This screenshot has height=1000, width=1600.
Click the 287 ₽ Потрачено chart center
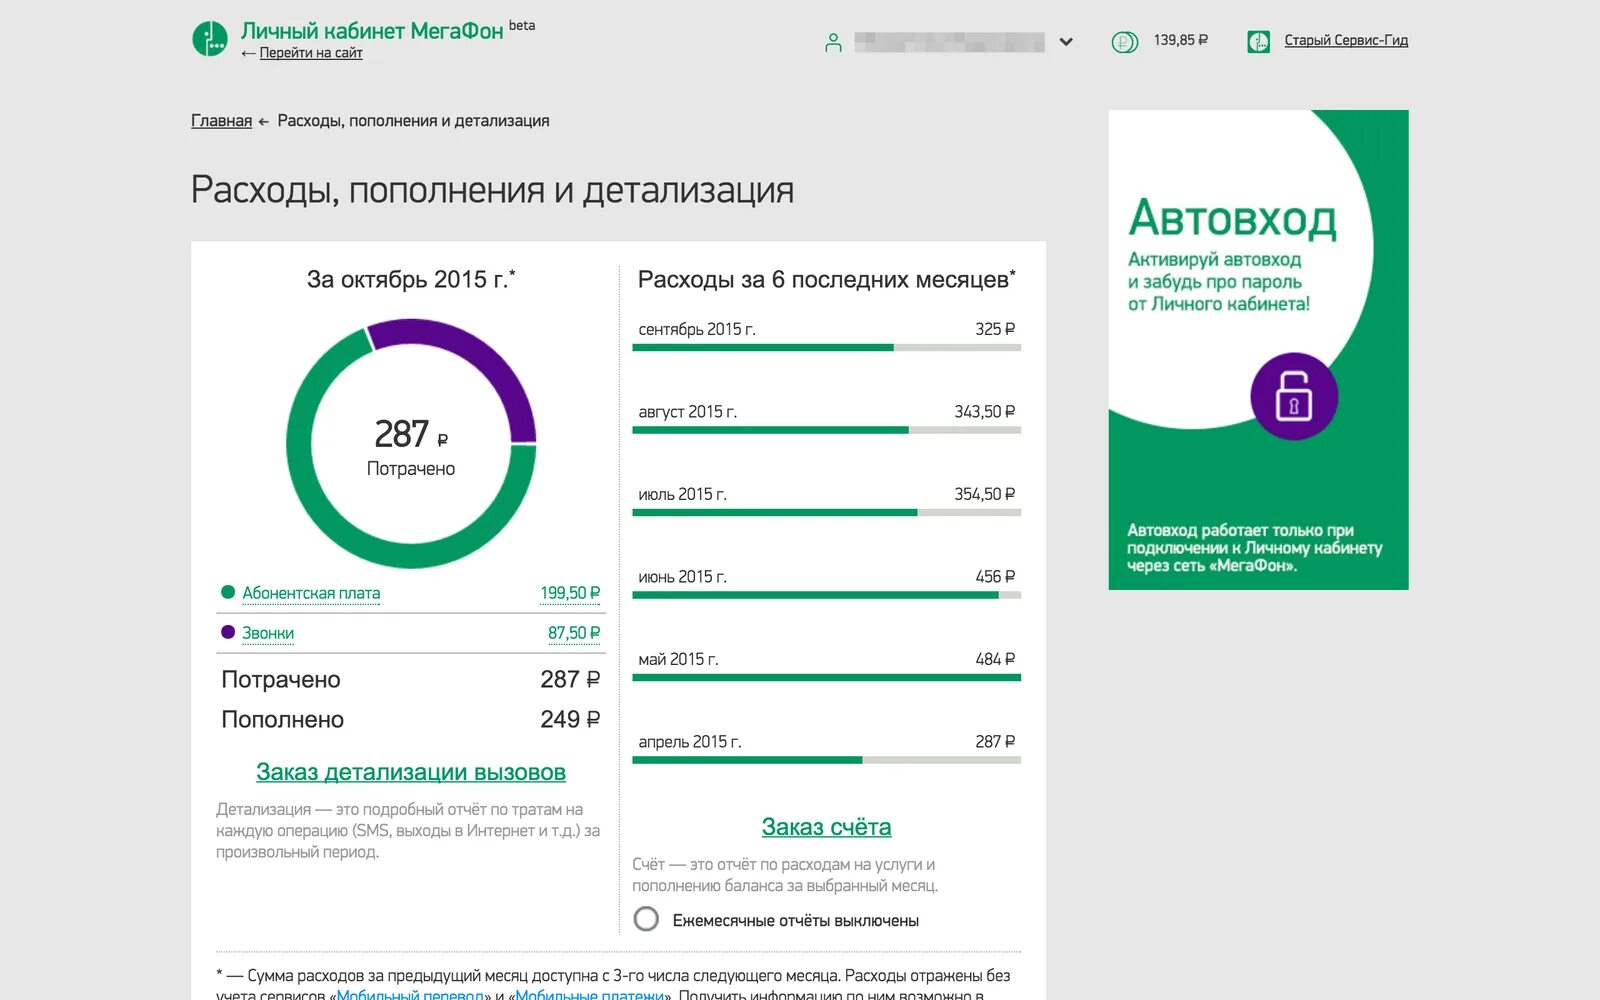[411, 446]
